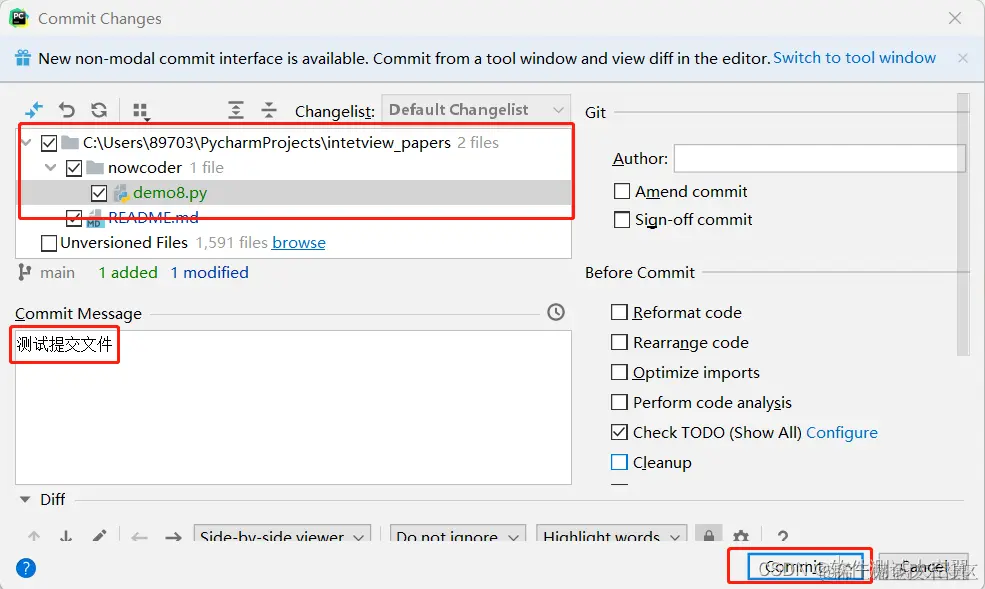The height and width of the screenshot is (589, 985).
Task: Click the browse link for unversioned files
Action: 298,242
